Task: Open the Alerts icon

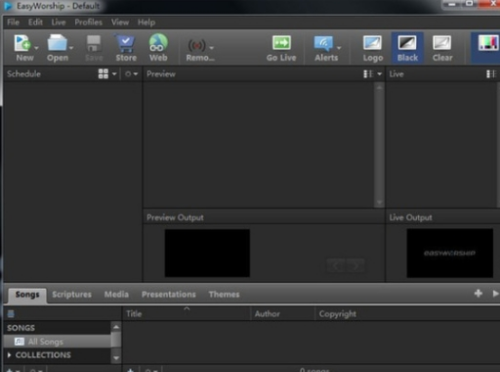Action: click(x=323, y=44)
